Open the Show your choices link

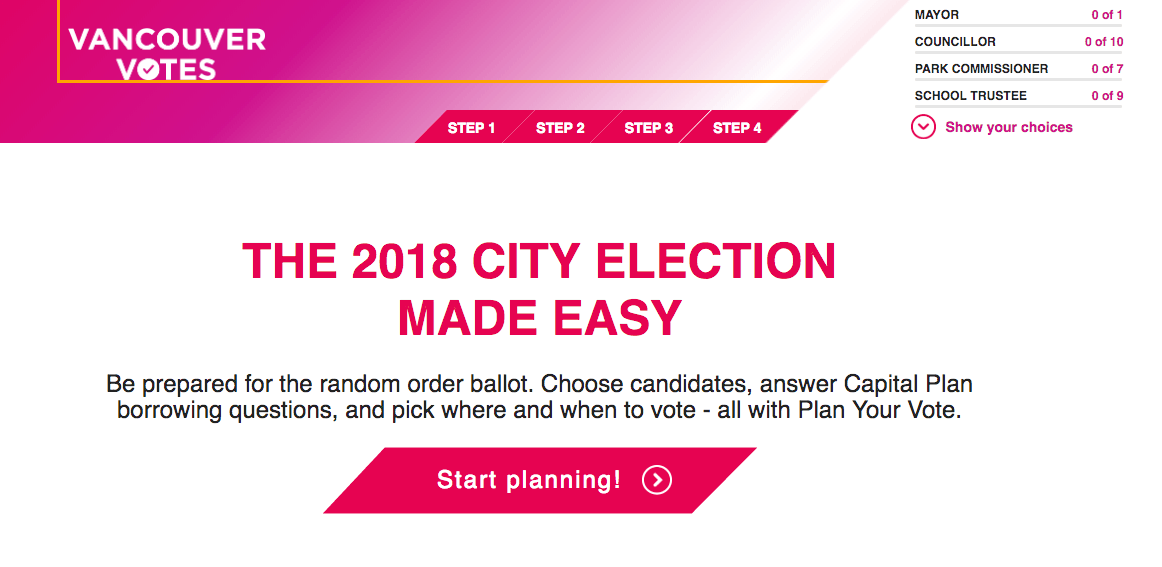coord(1009,127)
